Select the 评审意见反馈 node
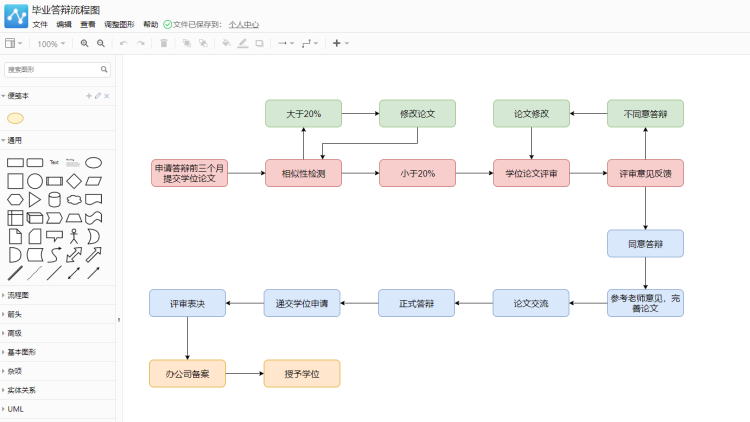 pos(645,173)
